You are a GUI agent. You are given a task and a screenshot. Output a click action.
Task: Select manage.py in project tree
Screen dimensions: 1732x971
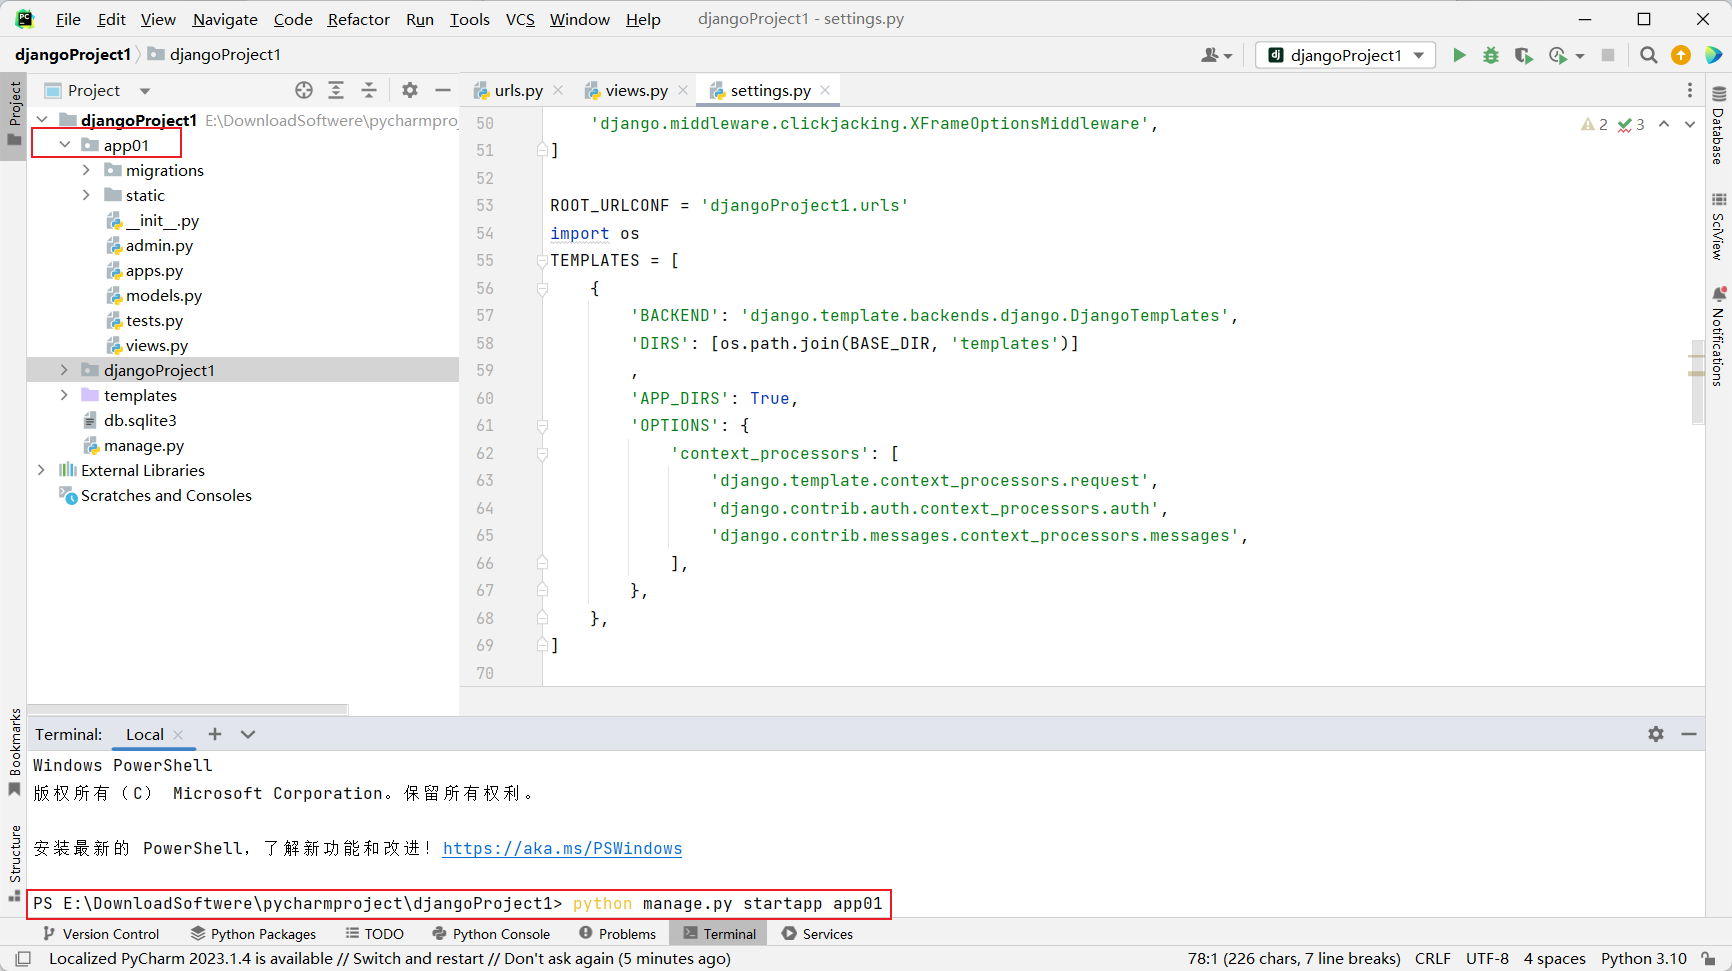143,445
